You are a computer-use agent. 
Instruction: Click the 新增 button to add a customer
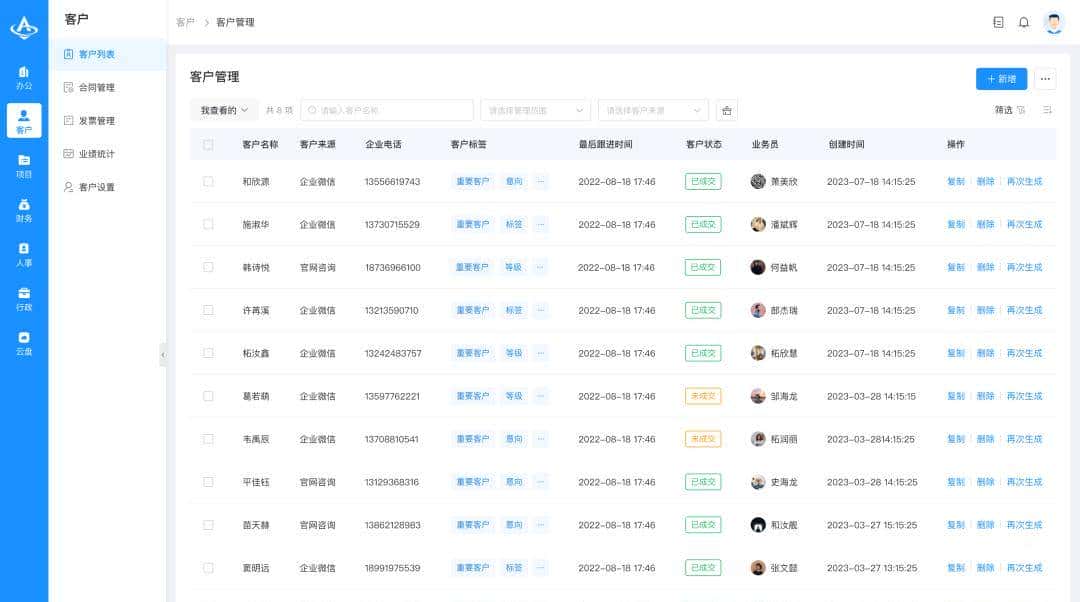[x=1001, y=78]
